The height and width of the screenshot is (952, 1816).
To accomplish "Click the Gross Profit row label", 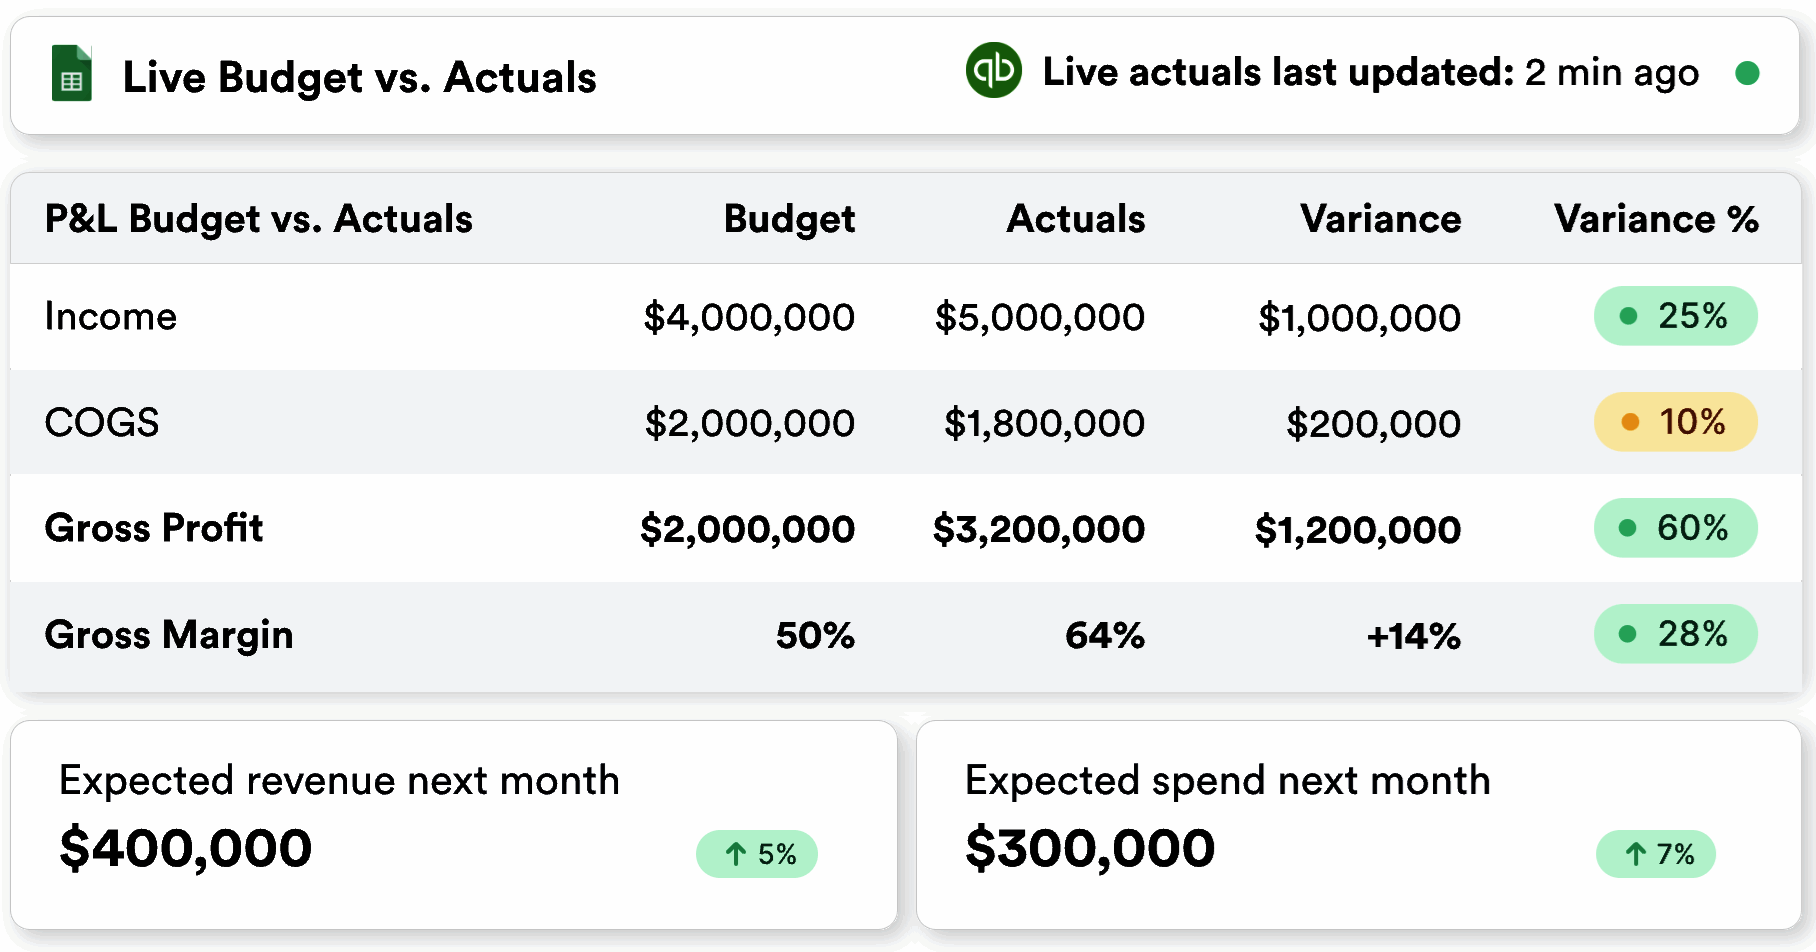I will 154,528.
